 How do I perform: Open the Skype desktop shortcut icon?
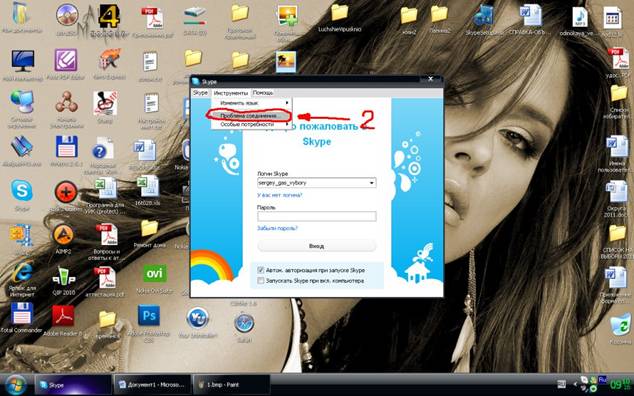(22, 191)
